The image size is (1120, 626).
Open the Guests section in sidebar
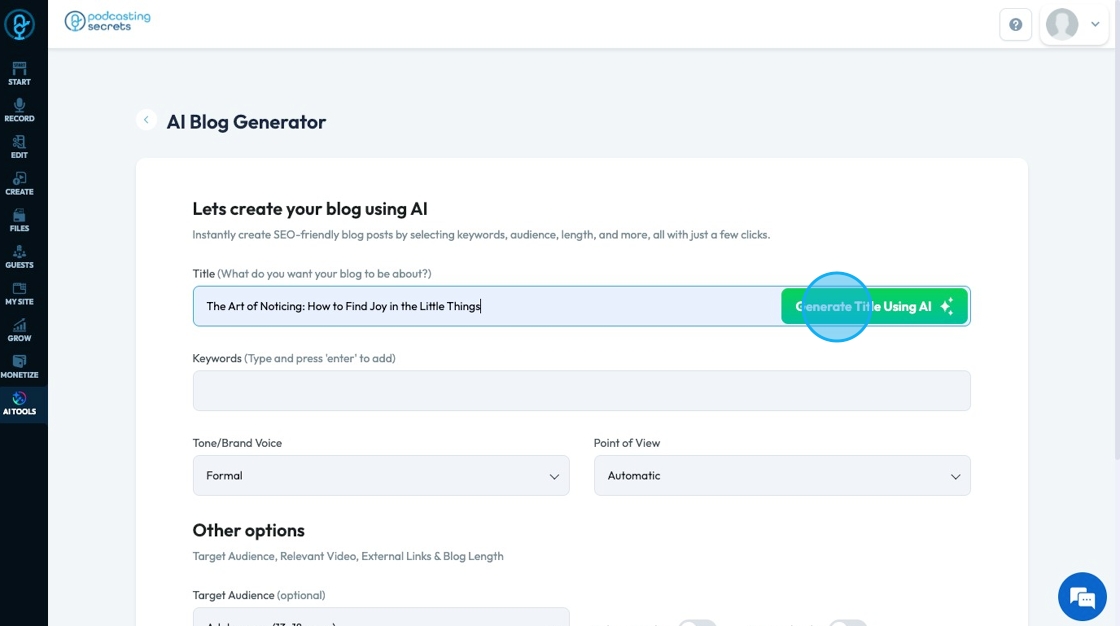coord(19,257)
